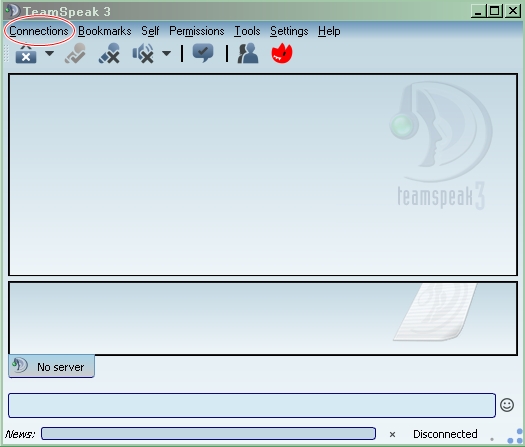
Task: Click the red flame toolbar icon
Action: [x=282, y=53]
